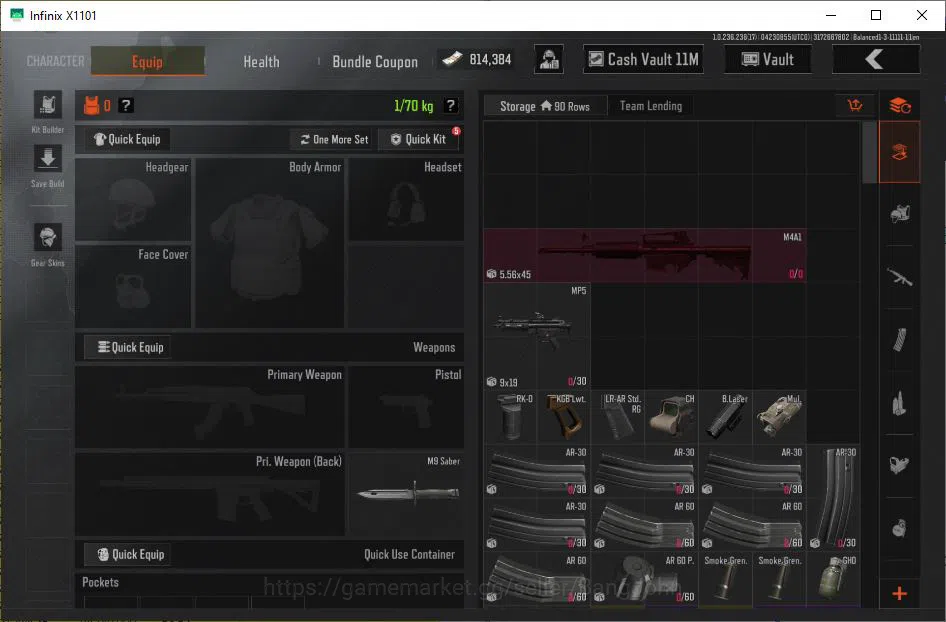The width and height of the screenshot is (946, 622).
Task: Select the CH holographic sight item
Action: [671, 417]
